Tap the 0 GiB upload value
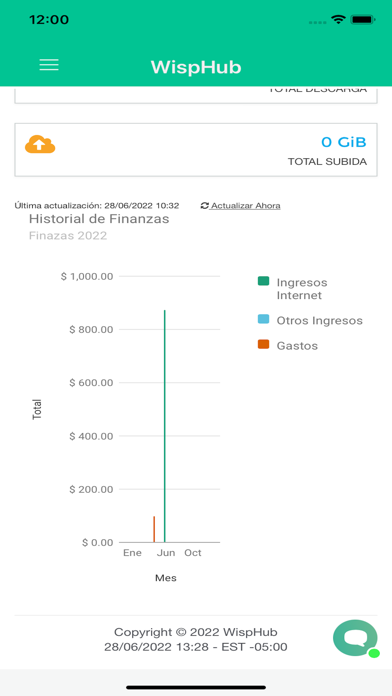 (344, 142)
